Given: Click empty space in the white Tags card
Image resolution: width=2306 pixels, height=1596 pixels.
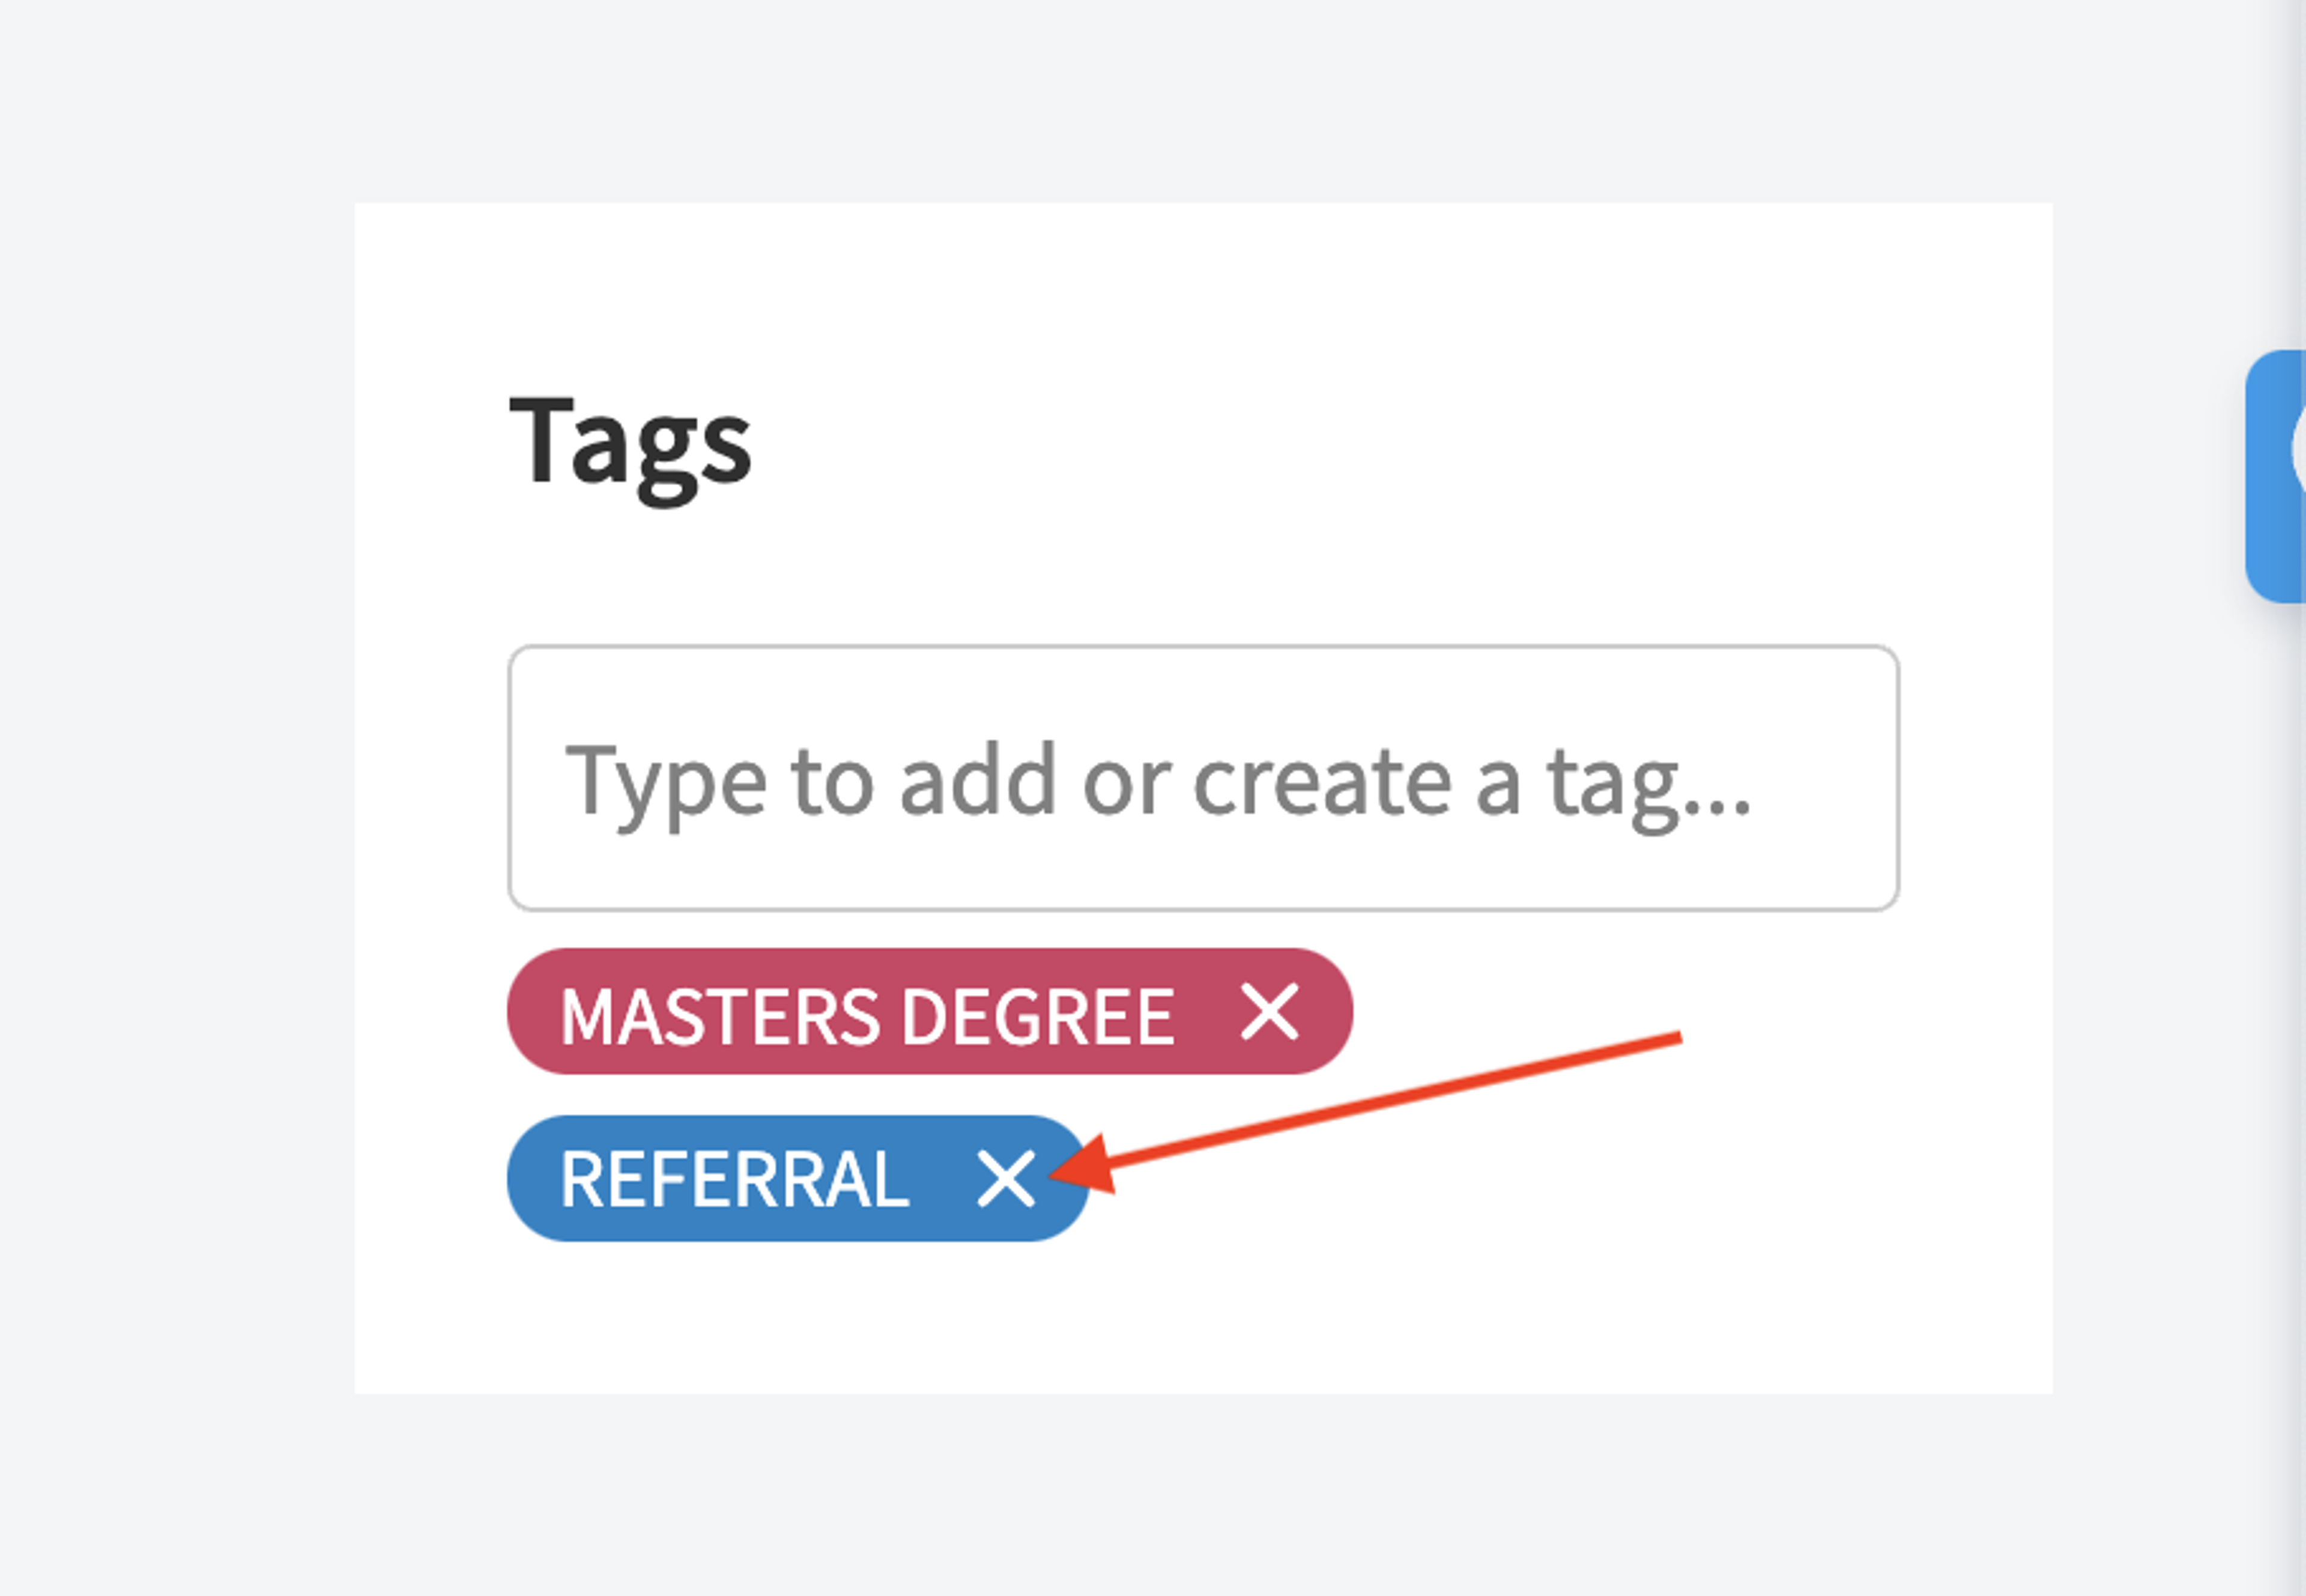Looking at the screenshot, I should 1500,400.
